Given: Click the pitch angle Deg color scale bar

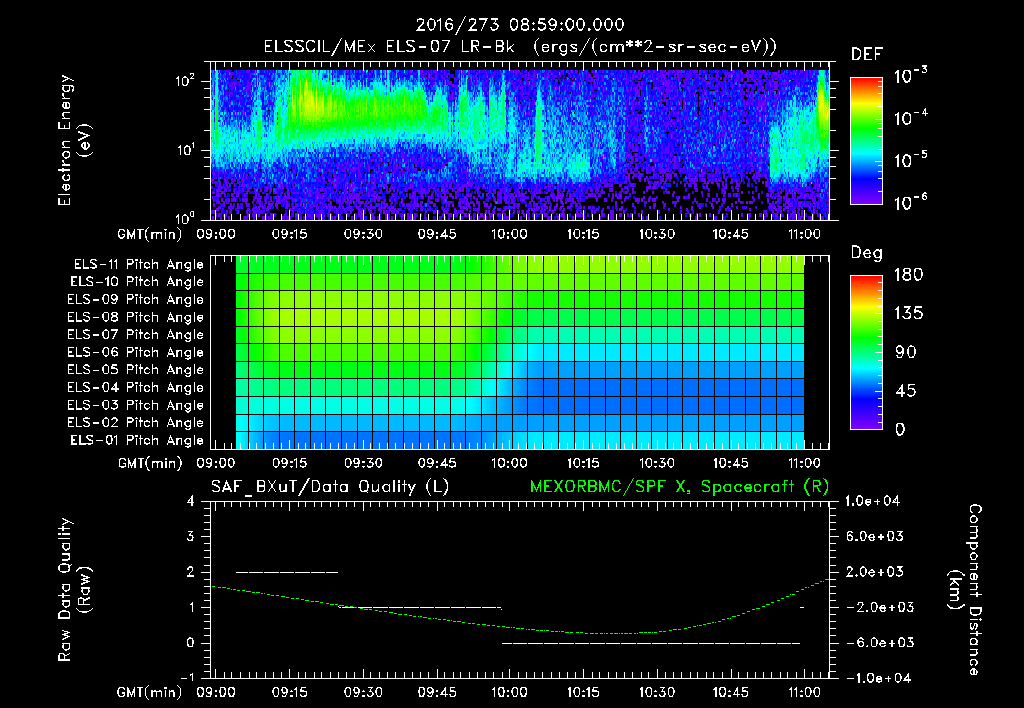Looking at the screenshot, I should [x=866, y=352].
